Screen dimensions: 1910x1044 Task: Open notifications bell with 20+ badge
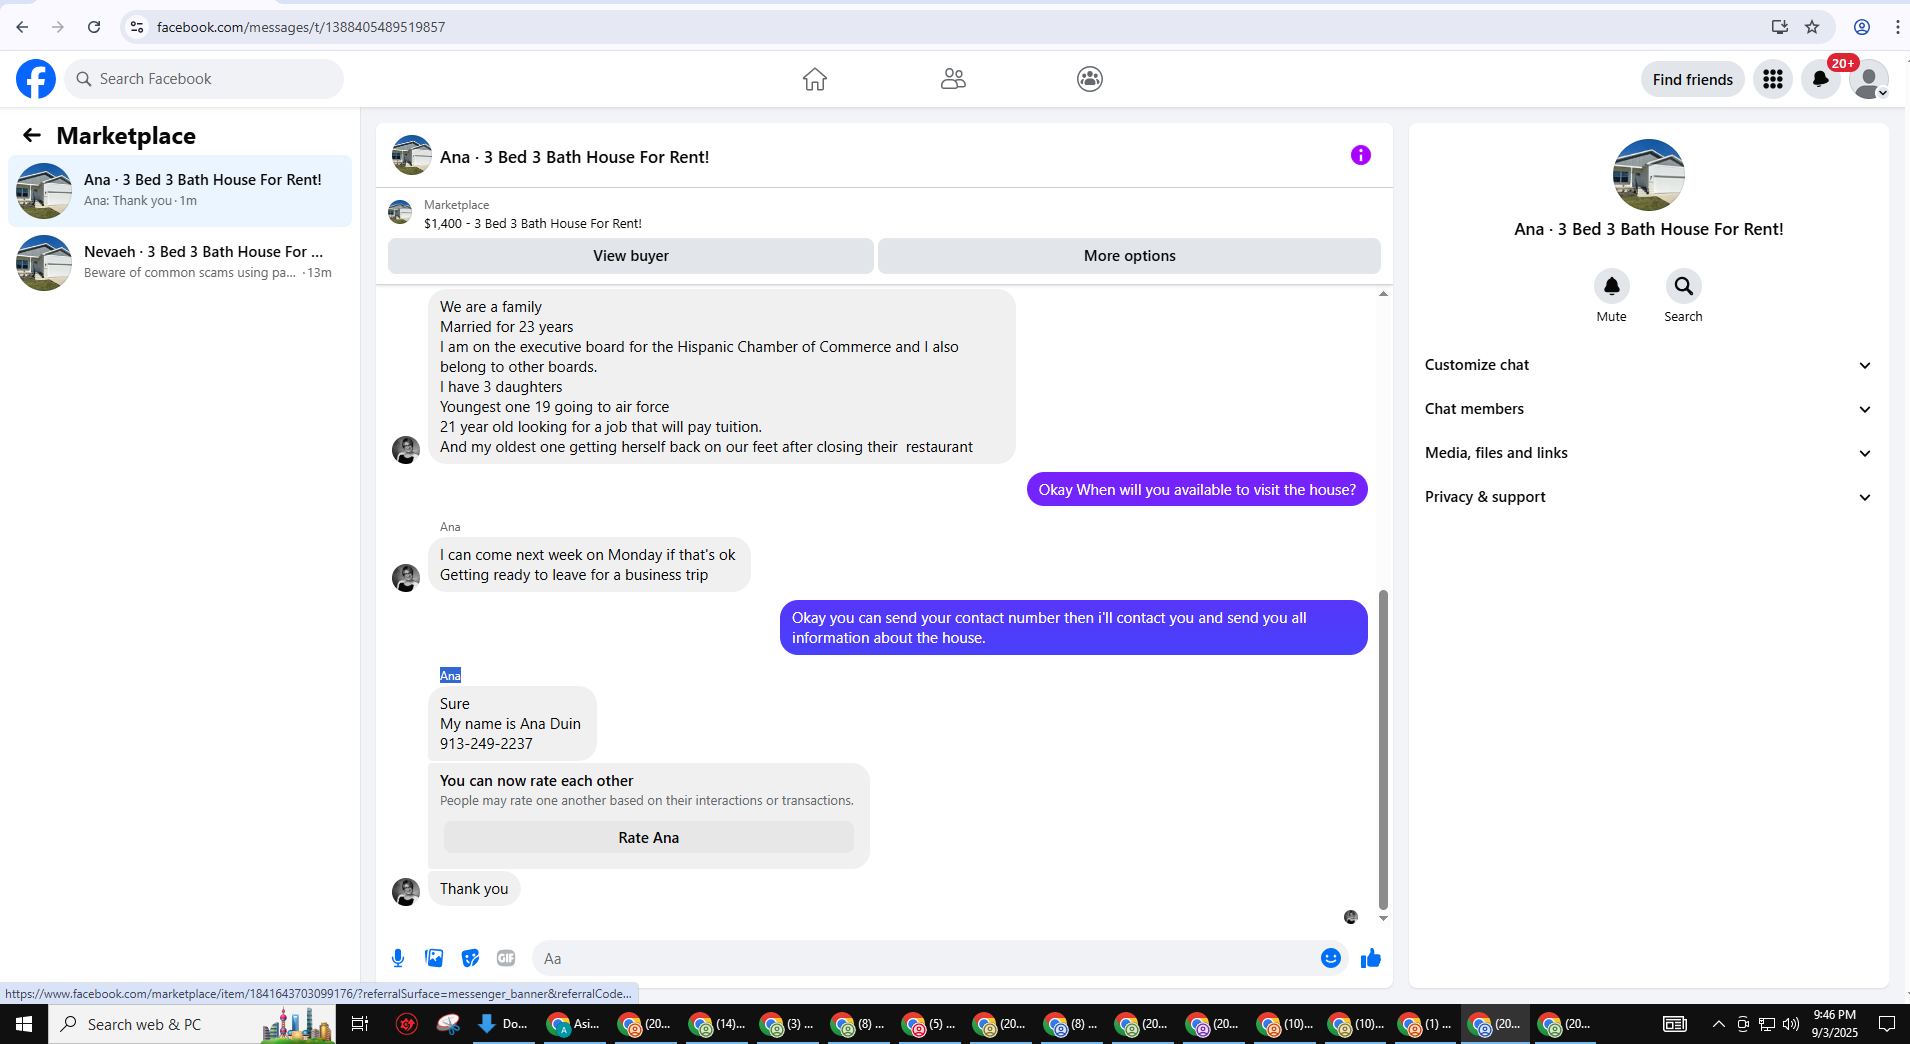pyautogui.click(x=1821, y=79)
